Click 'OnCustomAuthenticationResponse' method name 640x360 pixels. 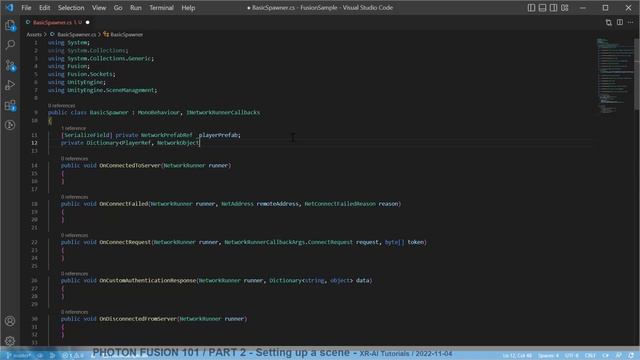pyautogui.click(x=148, y=280)
